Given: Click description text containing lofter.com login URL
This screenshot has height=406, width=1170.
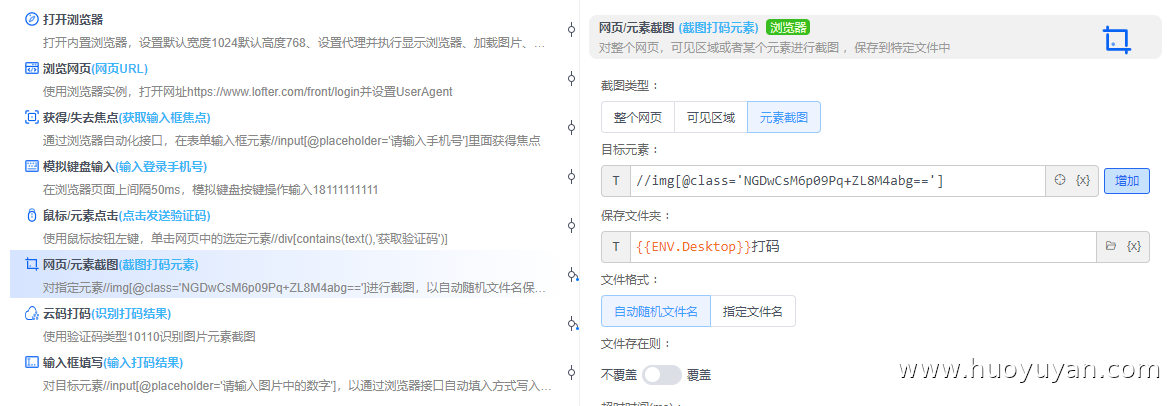Looking at the screenshot, I should 248,92.
